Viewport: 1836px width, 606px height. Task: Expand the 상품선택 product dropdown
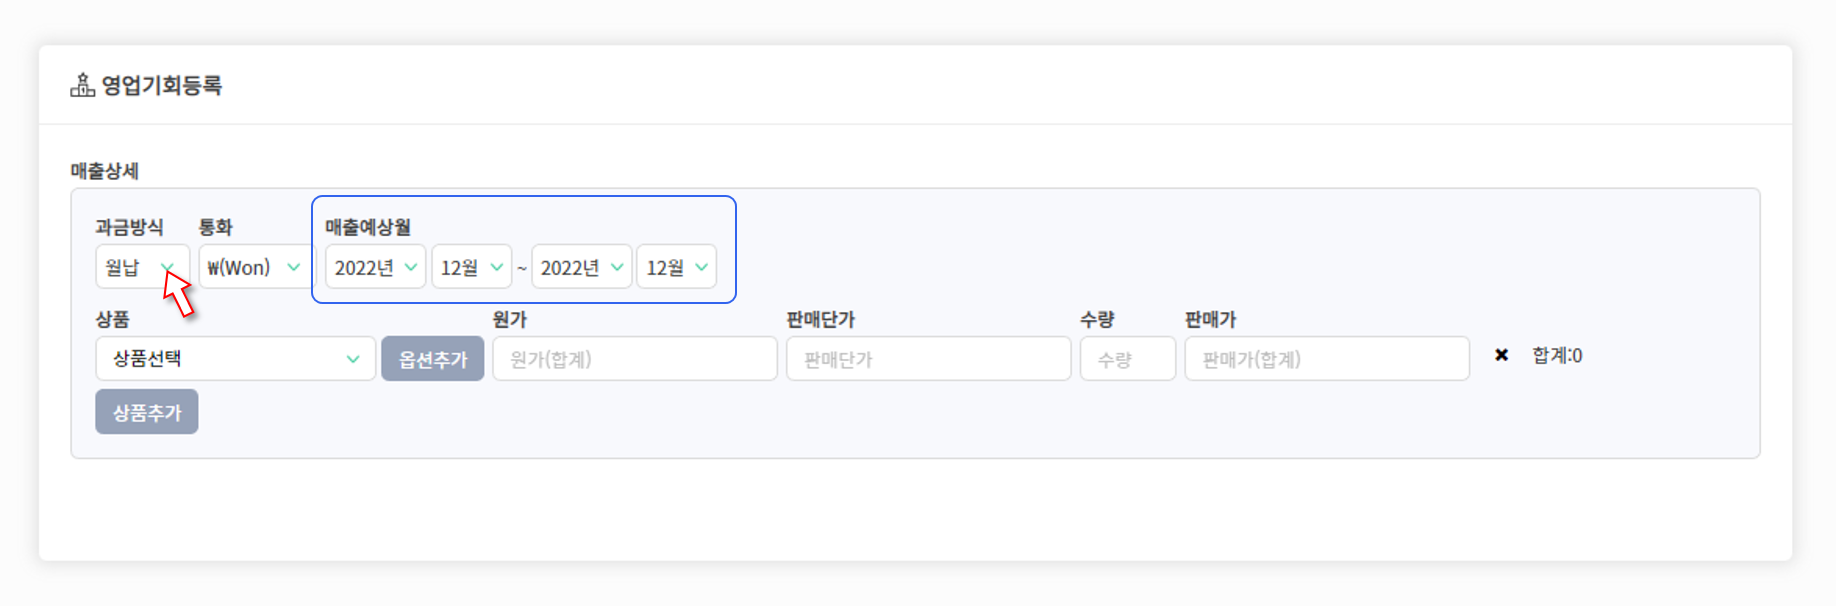pos(235,358)
